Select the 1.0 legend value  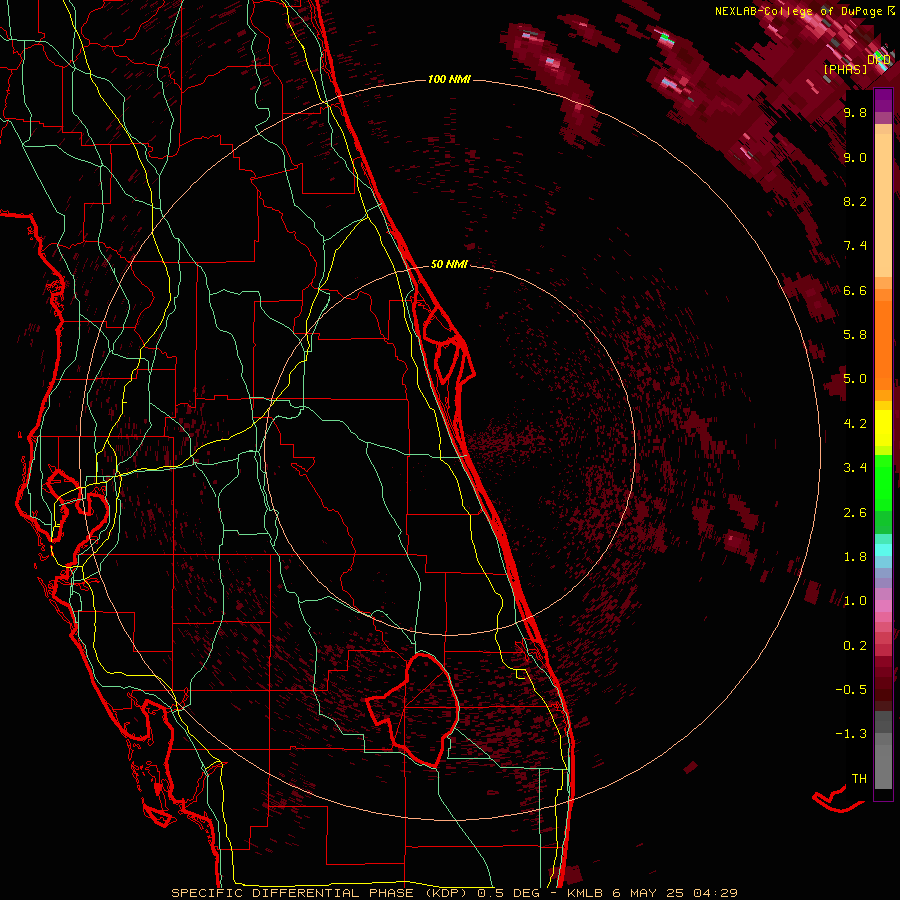click(x=855, y=601)
